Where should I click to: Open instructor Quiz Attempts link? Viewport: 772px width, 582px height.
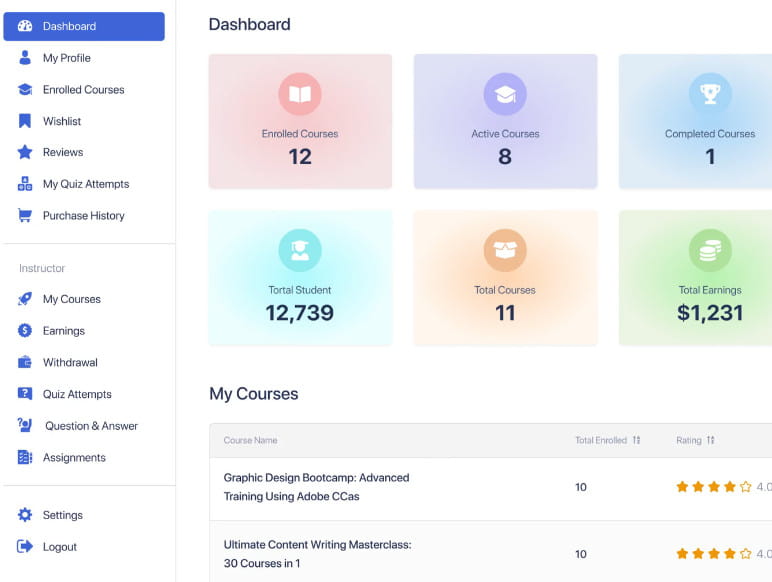[x=77, y=394]
